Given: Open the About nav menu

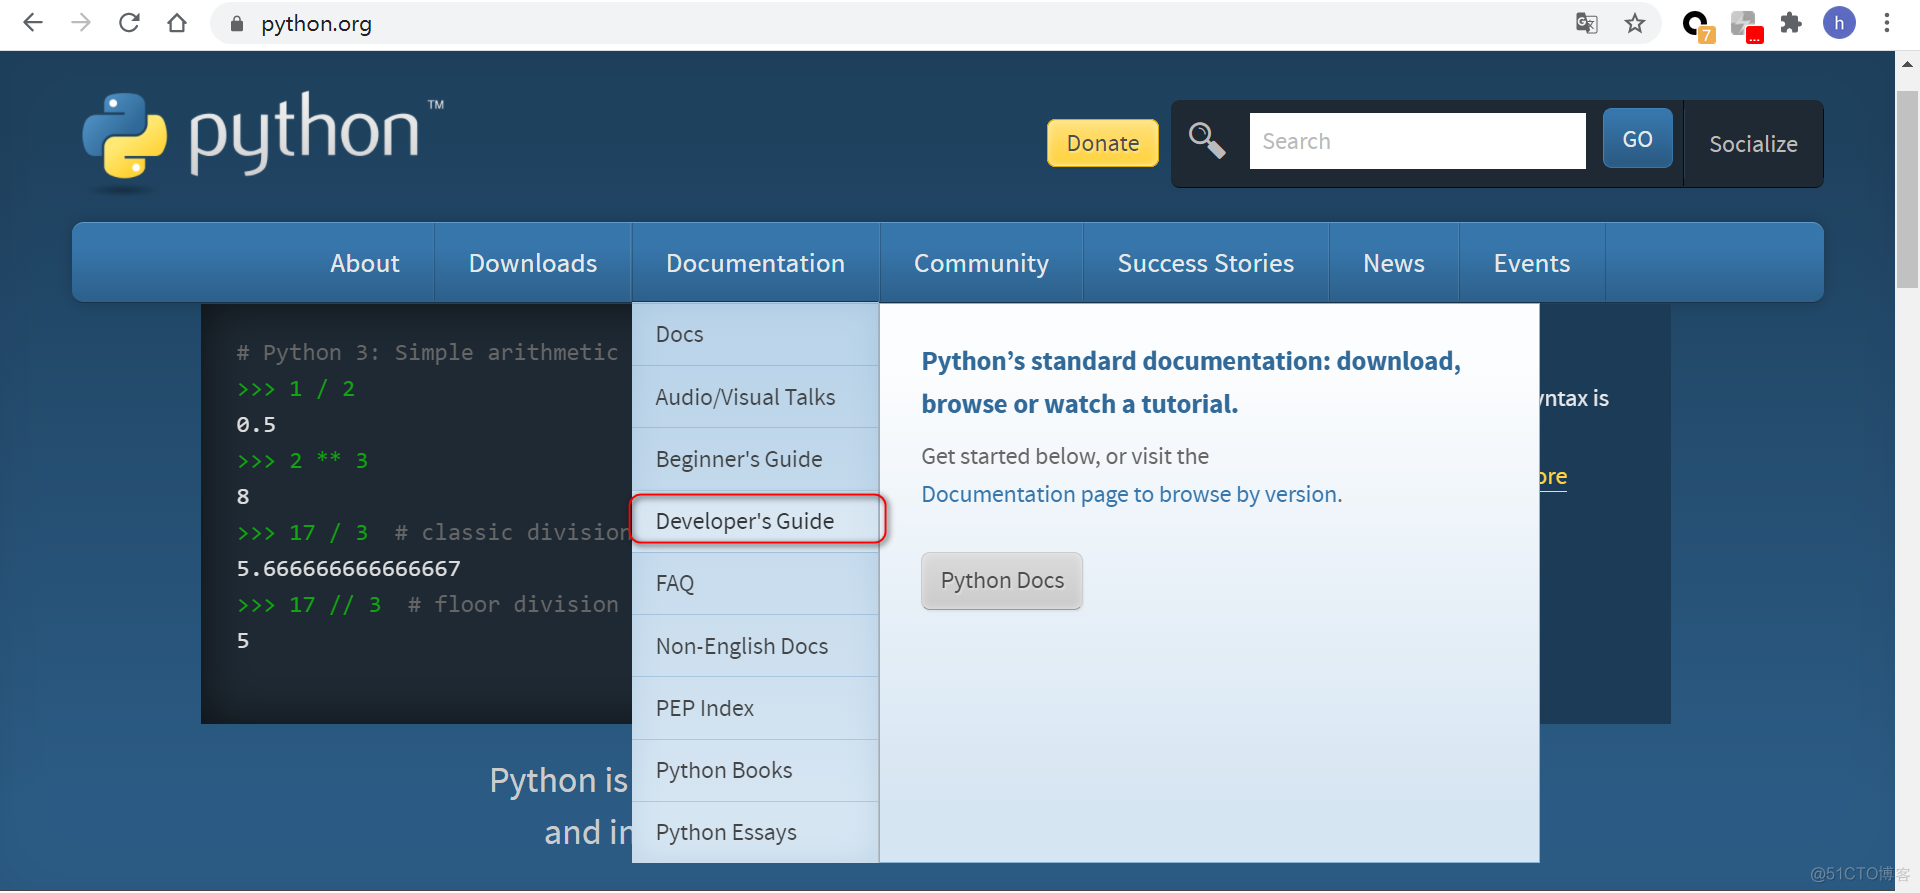Looking at the screenshot, I should (x=365, y=263).
